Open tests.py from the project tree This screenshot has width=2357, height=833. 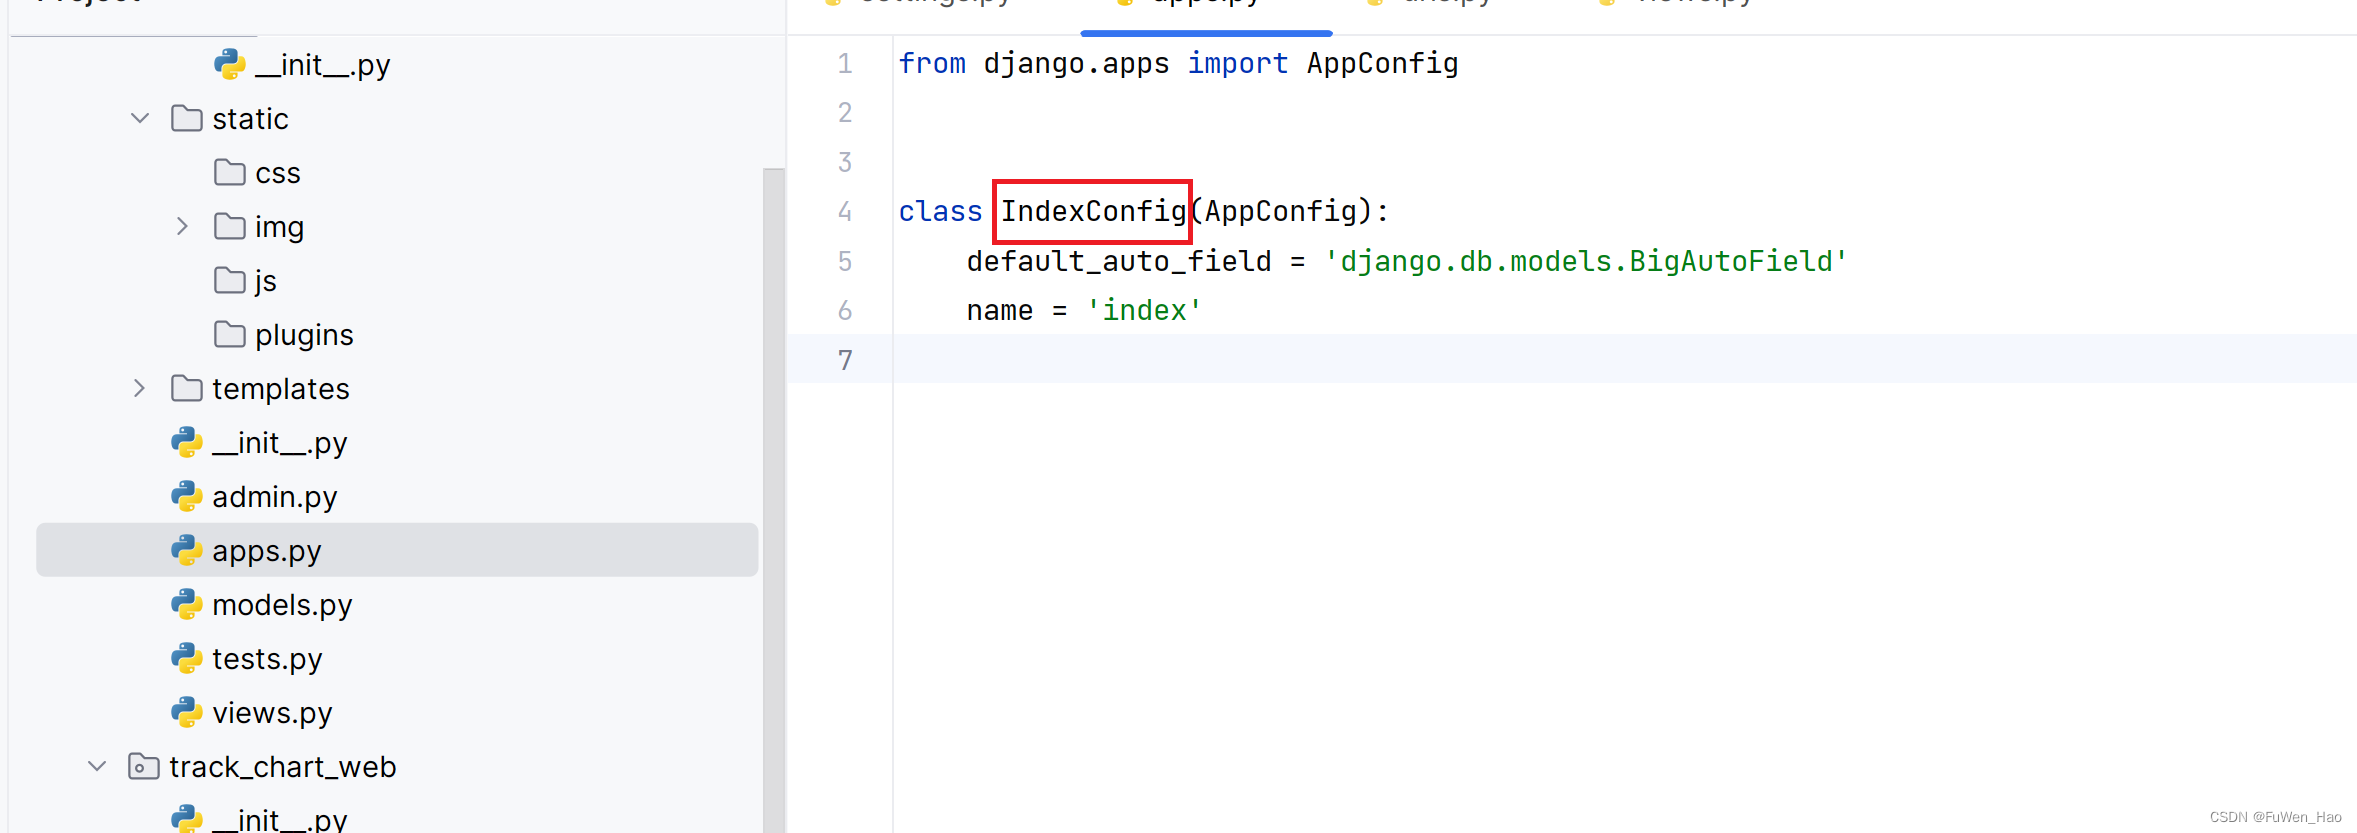point(267,659)
